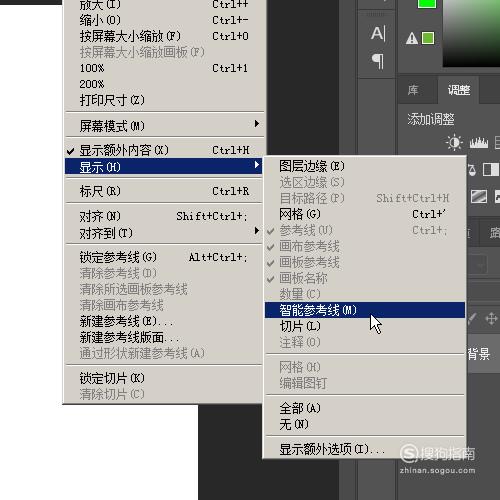This screenshot has width=500, height=500.
Task: Toggle 网格(G) Ctrl+' in submenu
Action: pyautogui.click(x=365, y=214)
